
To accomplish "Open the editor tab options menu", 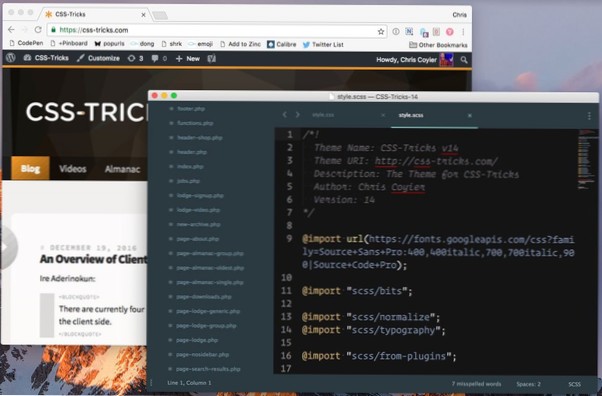I will pyautogui.click(x=589, y=116).
